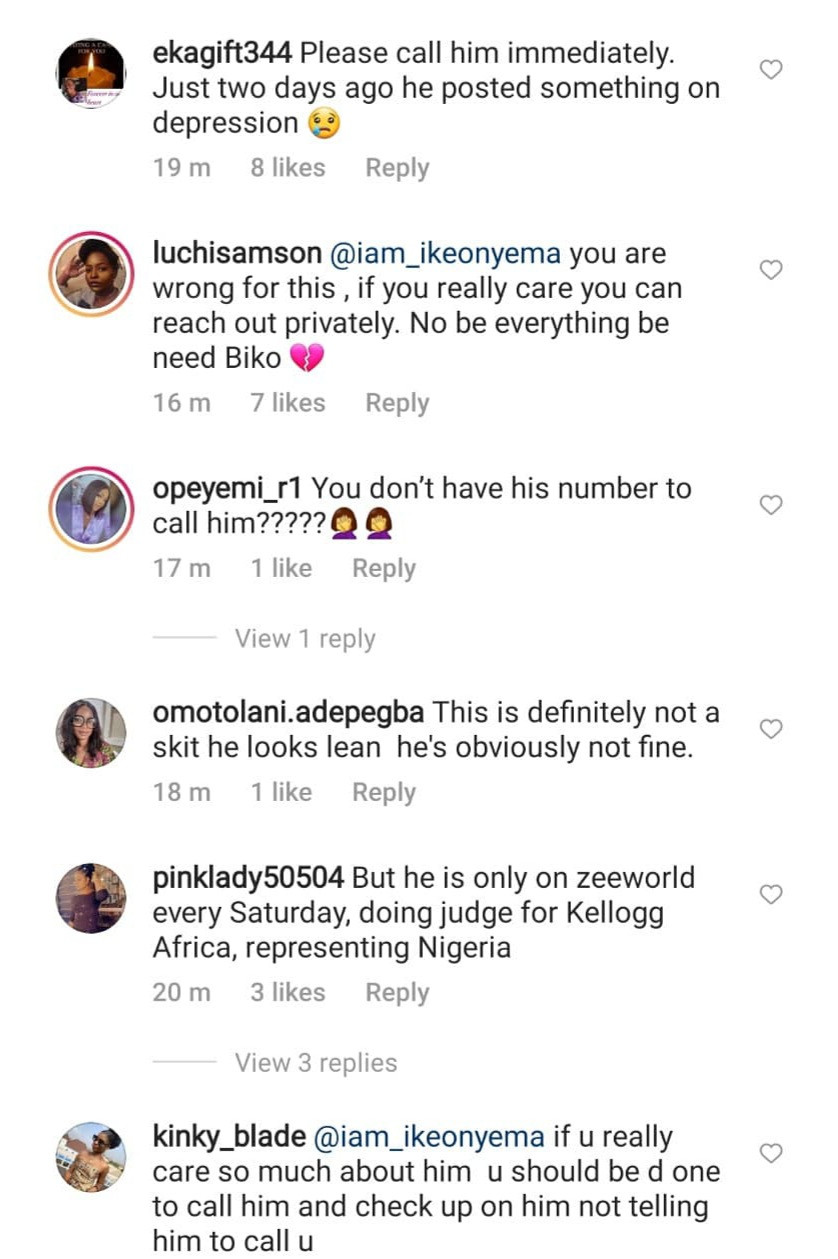The width and height of the screenshot is (838, 1259).
Task: Tap heart icon beside kinky_blade's comment
Action: pyautogui.click(x=771, y=1153)
